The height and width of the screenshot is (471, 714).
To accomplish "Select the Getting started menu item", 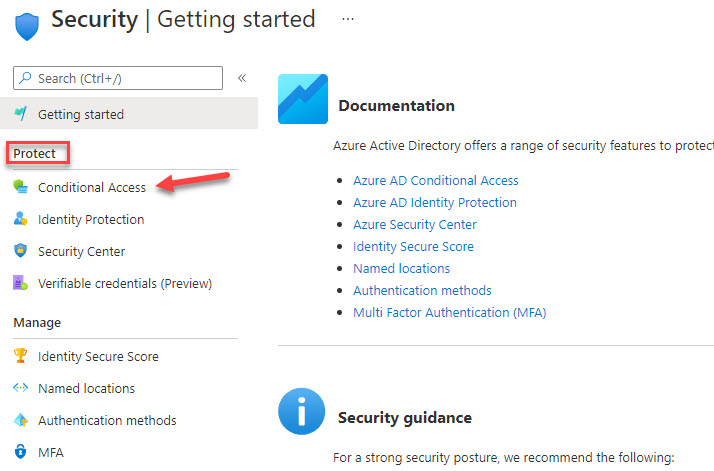I will click(x=129, y=113).
